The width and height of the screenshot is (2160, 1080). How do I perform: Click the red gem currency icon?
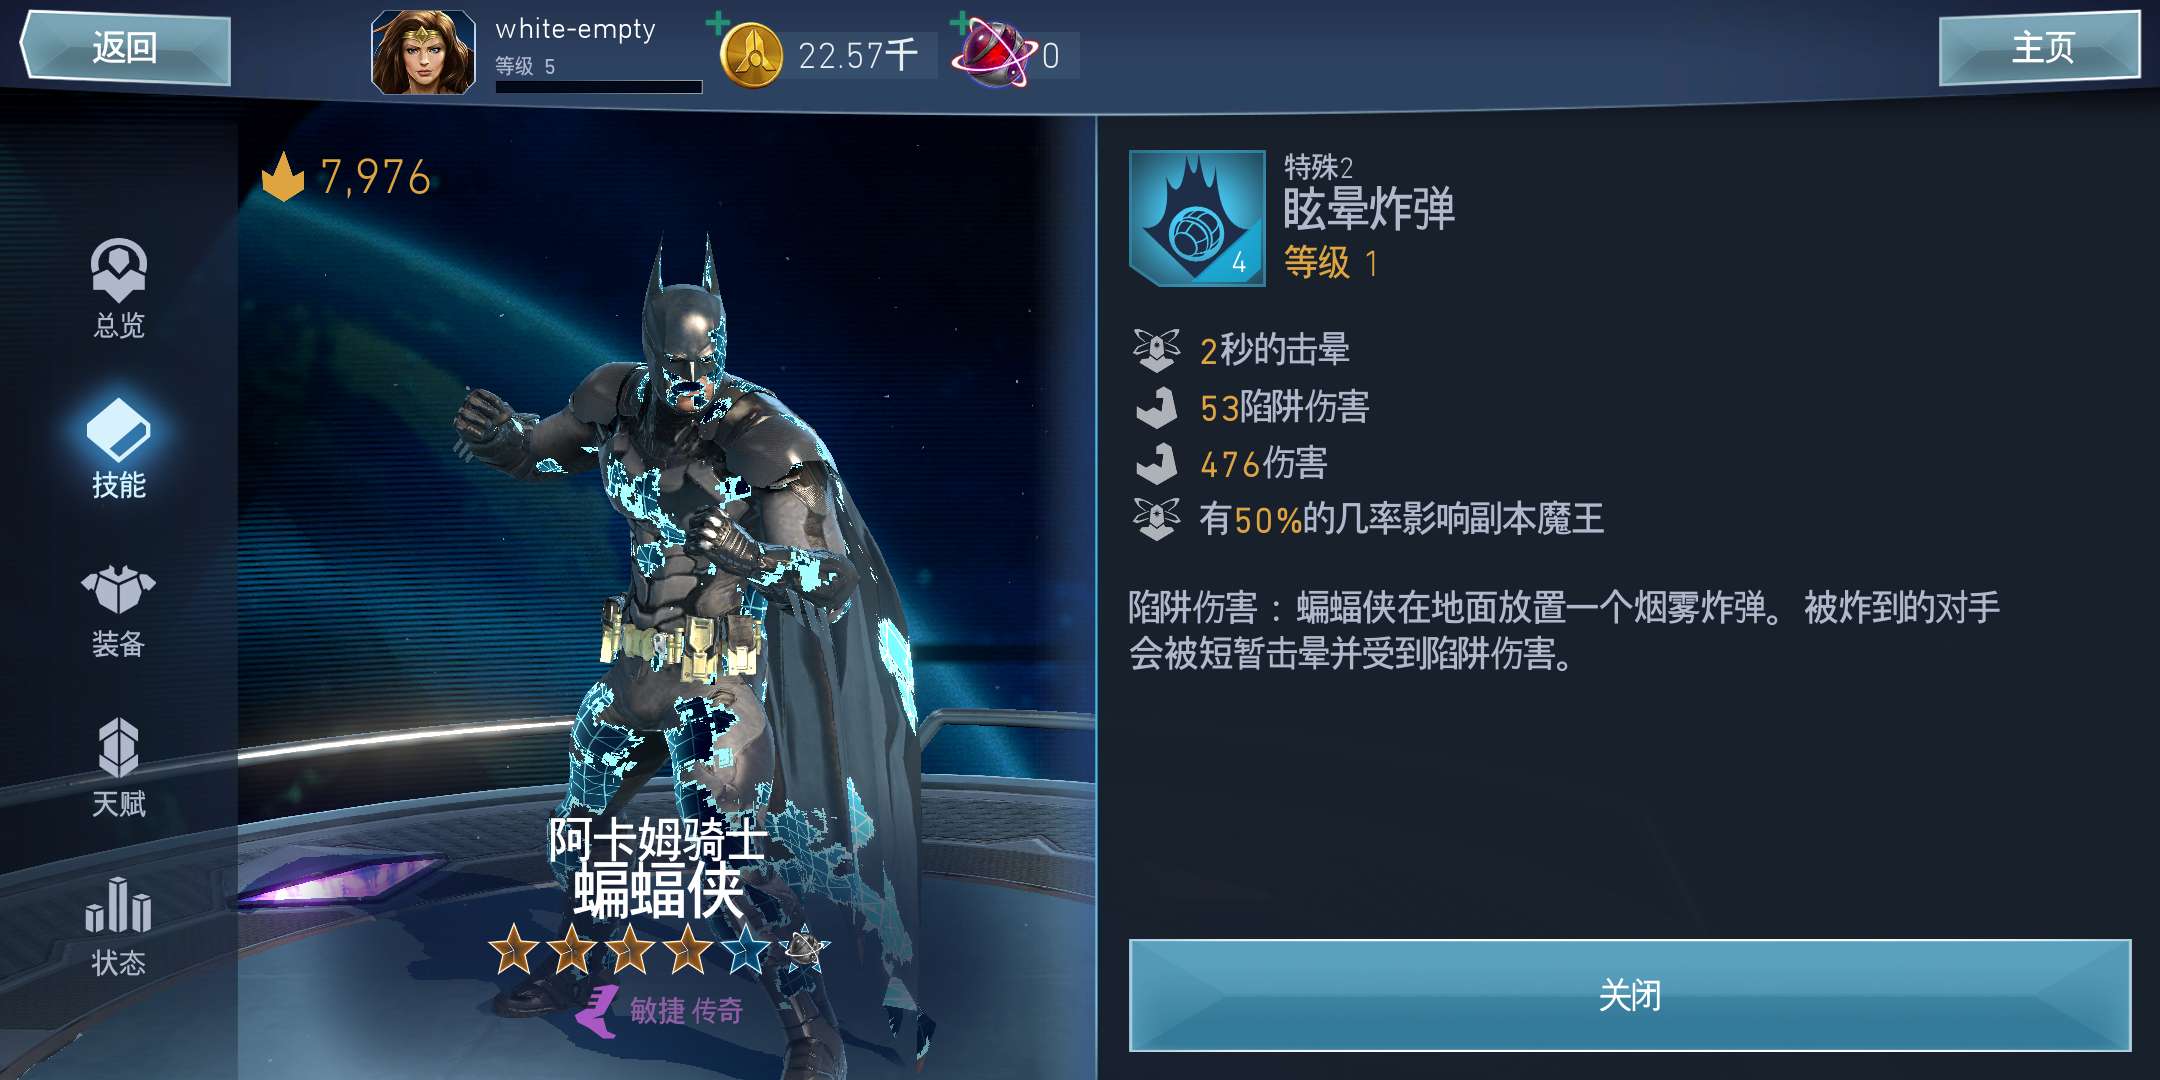tap(993, 56)
